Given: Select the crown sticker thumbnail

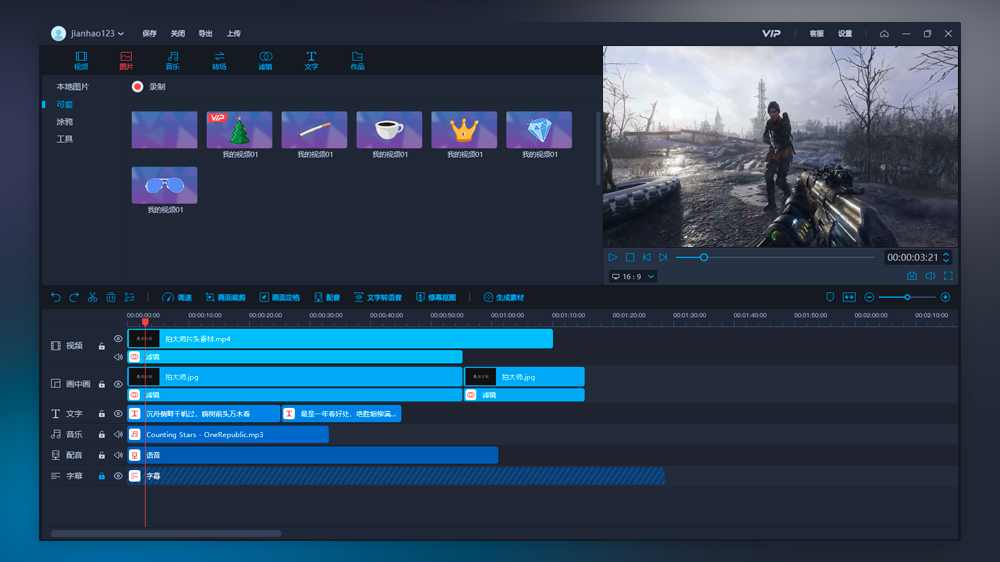Looking at the screenshot, I should pyautogui.click(x=464, y=129).
